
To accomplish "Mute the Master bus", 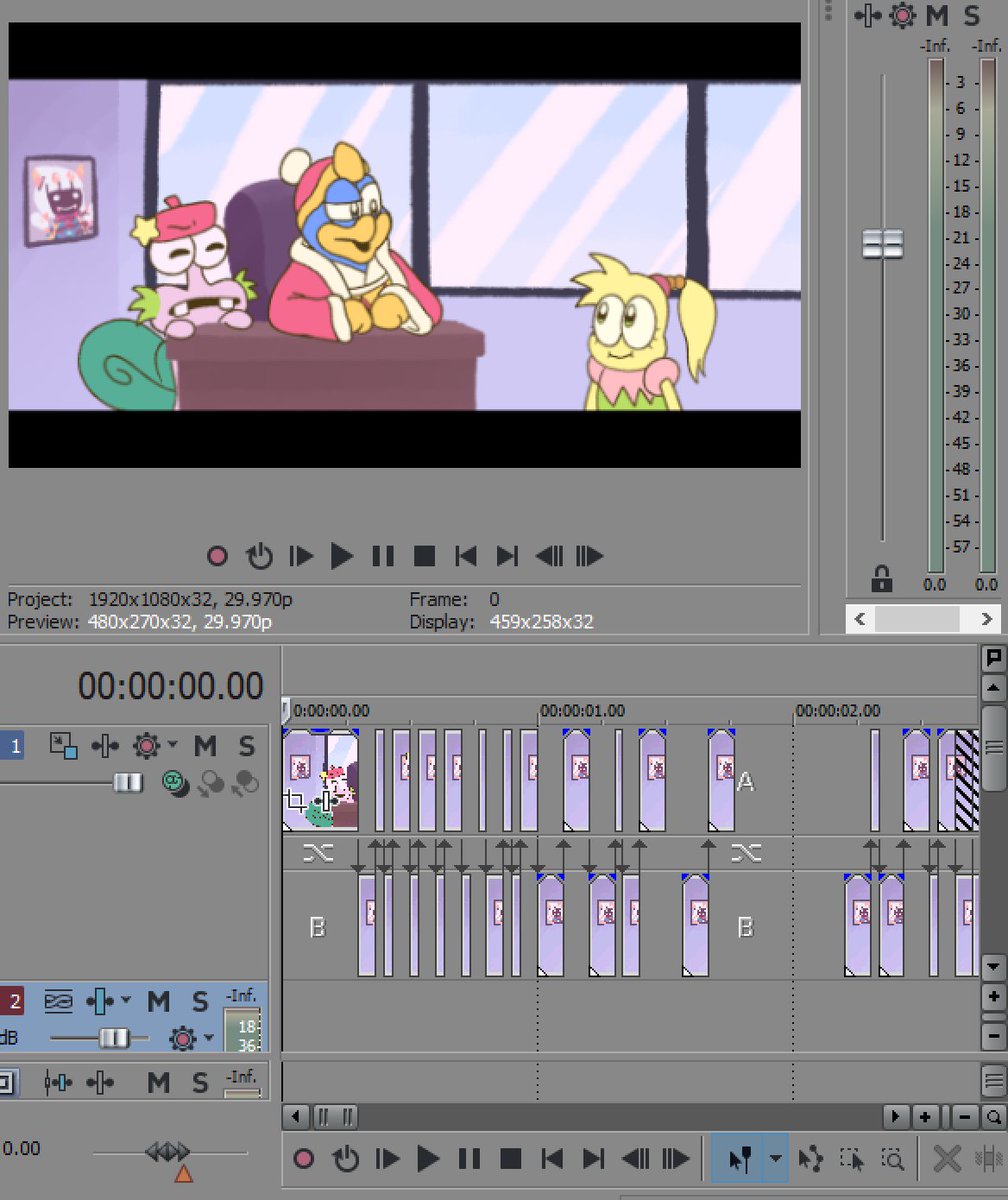I will tap(937, 15).
